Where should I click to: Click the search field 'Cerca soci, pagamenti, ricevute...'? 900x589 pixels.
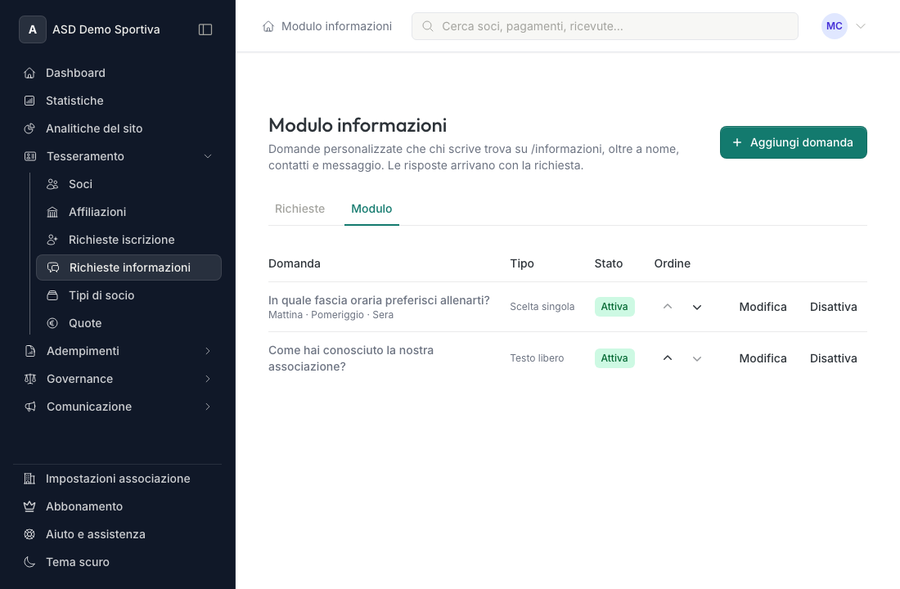[605, 26]
